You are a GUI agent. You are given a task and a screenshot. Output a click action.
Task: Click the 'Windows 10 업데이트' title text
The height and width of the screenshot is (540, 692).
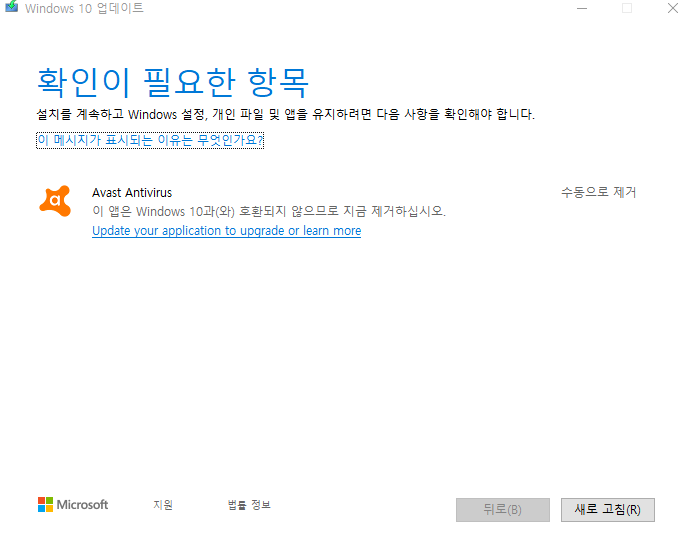(84, 8)
